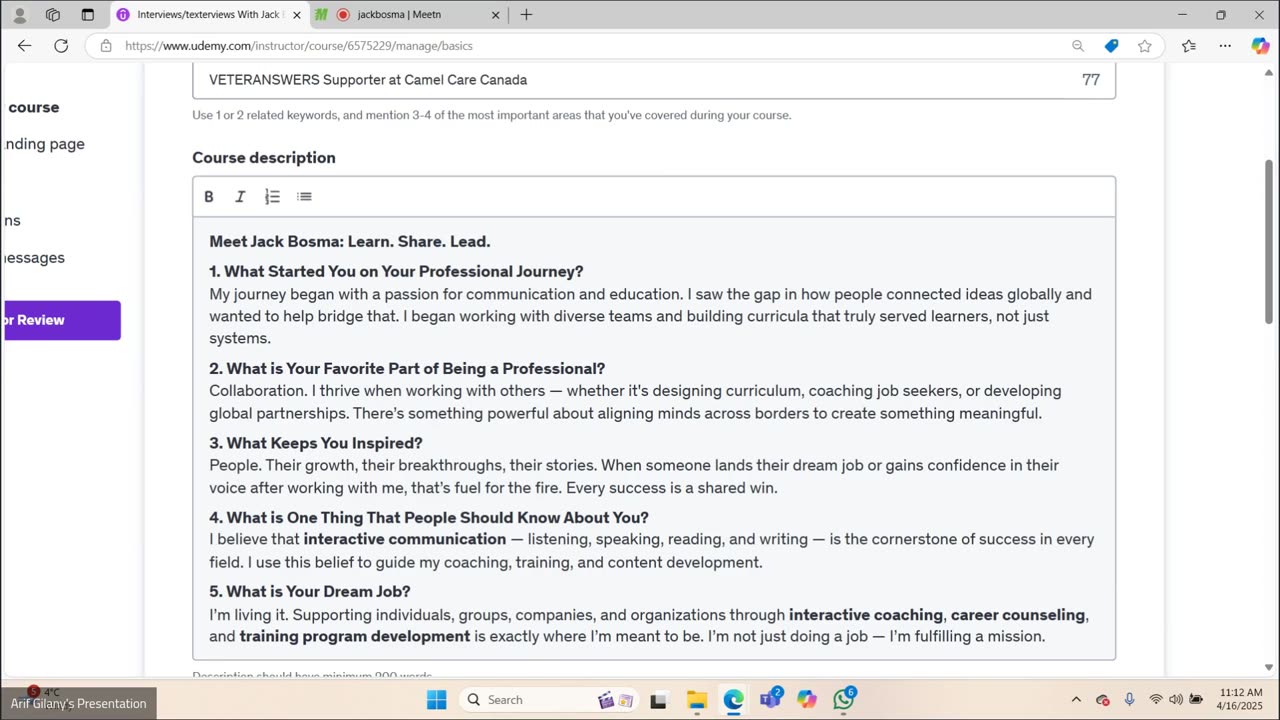Click the scrollbar down arrow
This screenshot has width=1280, height=720.
pos(1270,668)
